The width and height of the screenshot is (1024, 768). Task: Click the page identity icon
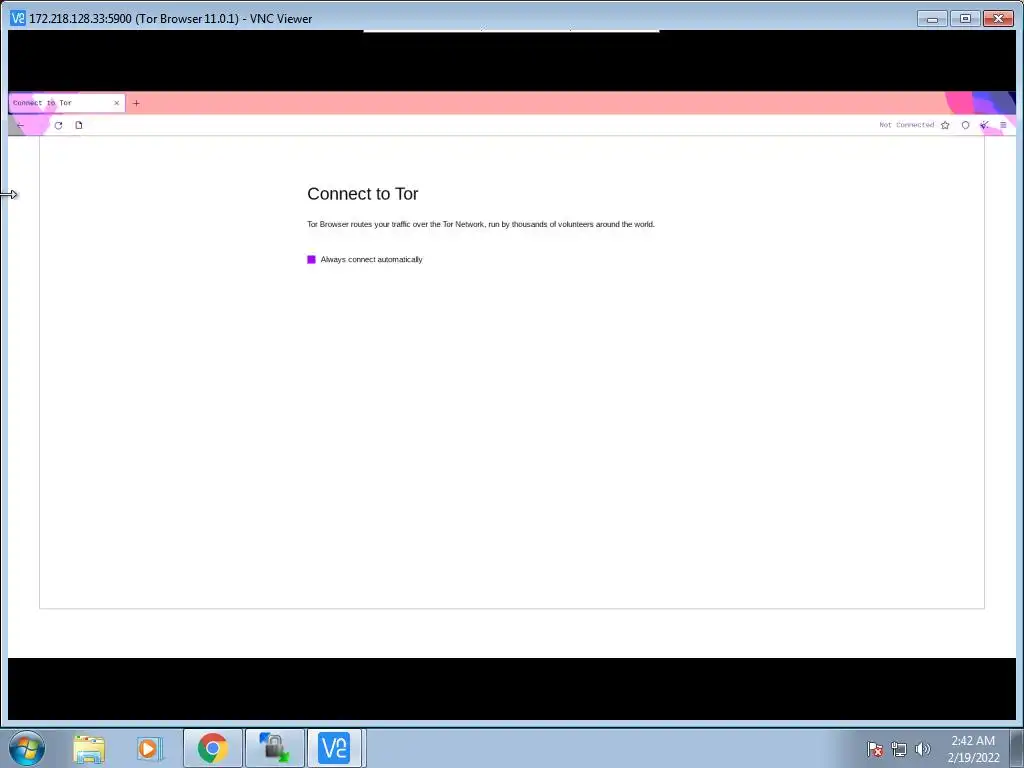(79, 125)
